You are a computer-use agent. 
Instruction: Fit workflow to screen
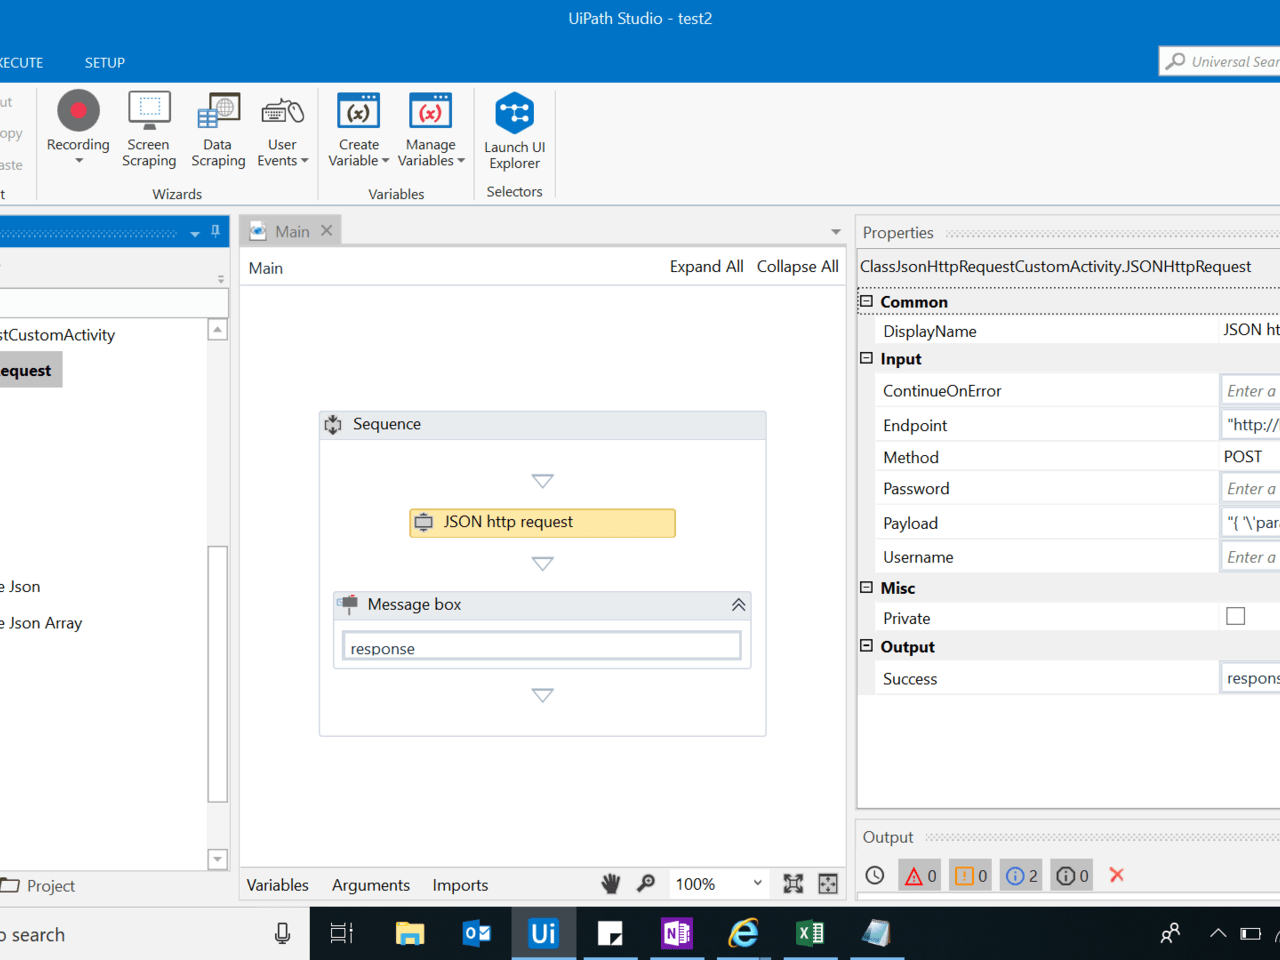click(793, 884)
